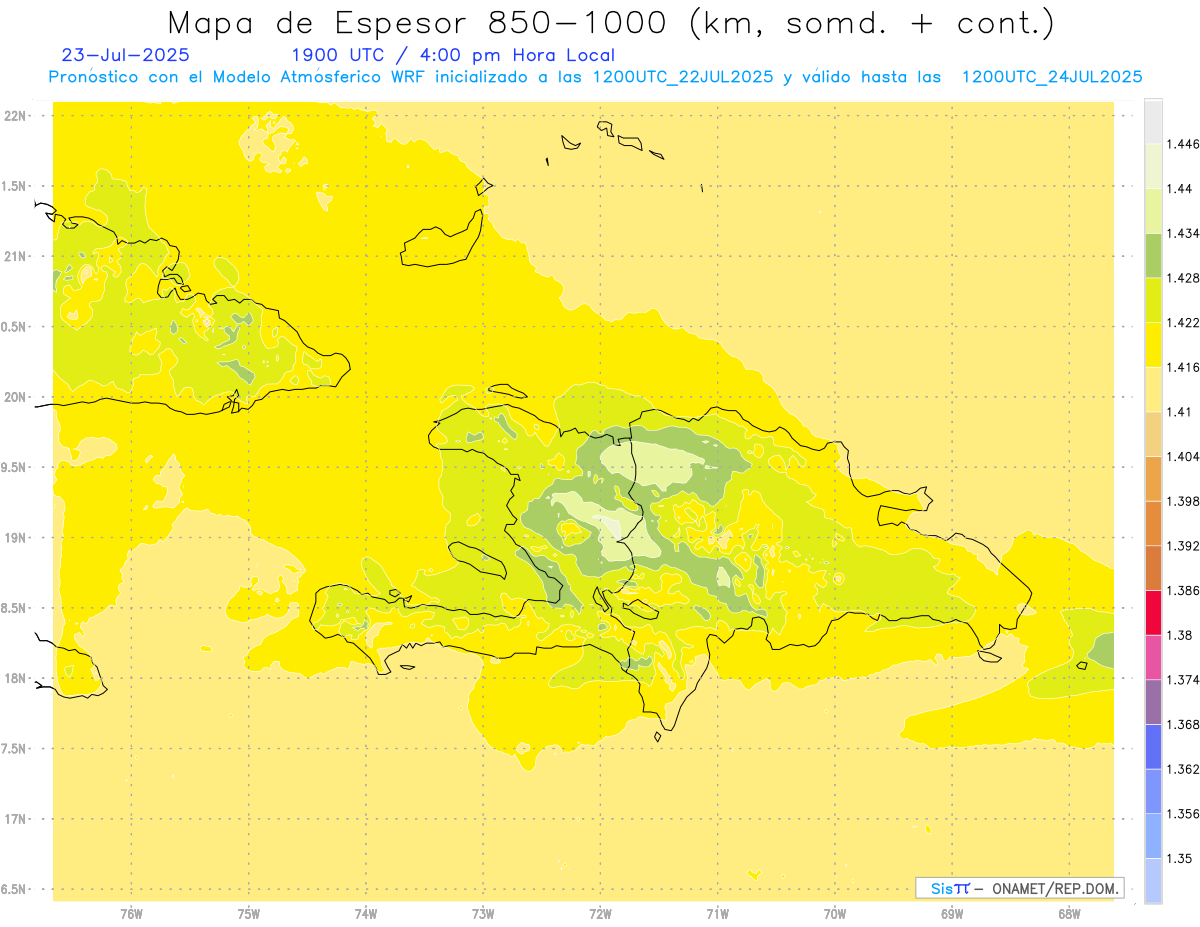
Task: Click the longitude label "72W"
Action: (601, 915)
